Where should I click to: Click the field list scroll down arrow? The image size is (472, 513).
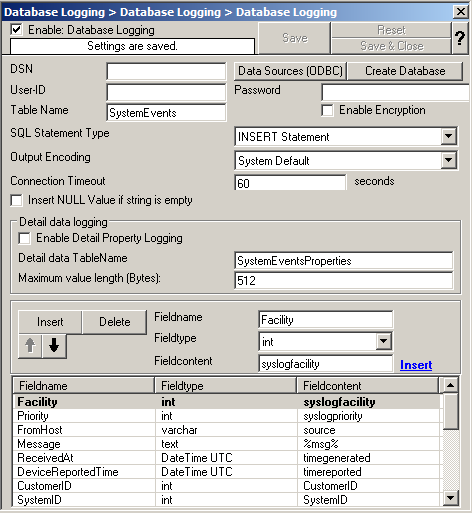pyautogui.click(x=450, y=498)
